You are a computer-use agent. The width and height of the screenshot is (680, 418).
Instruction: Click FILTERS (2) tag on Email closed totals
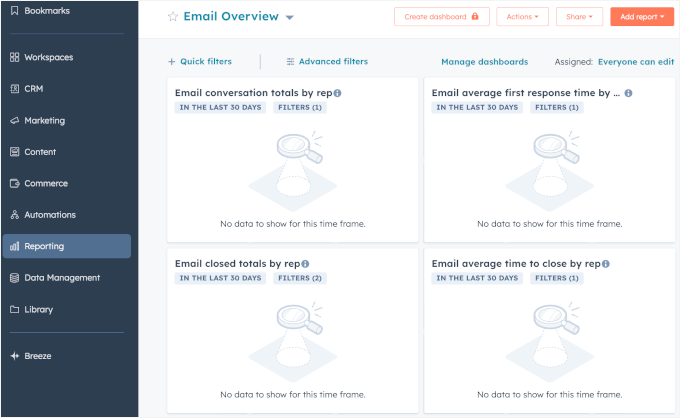[297, 278]
